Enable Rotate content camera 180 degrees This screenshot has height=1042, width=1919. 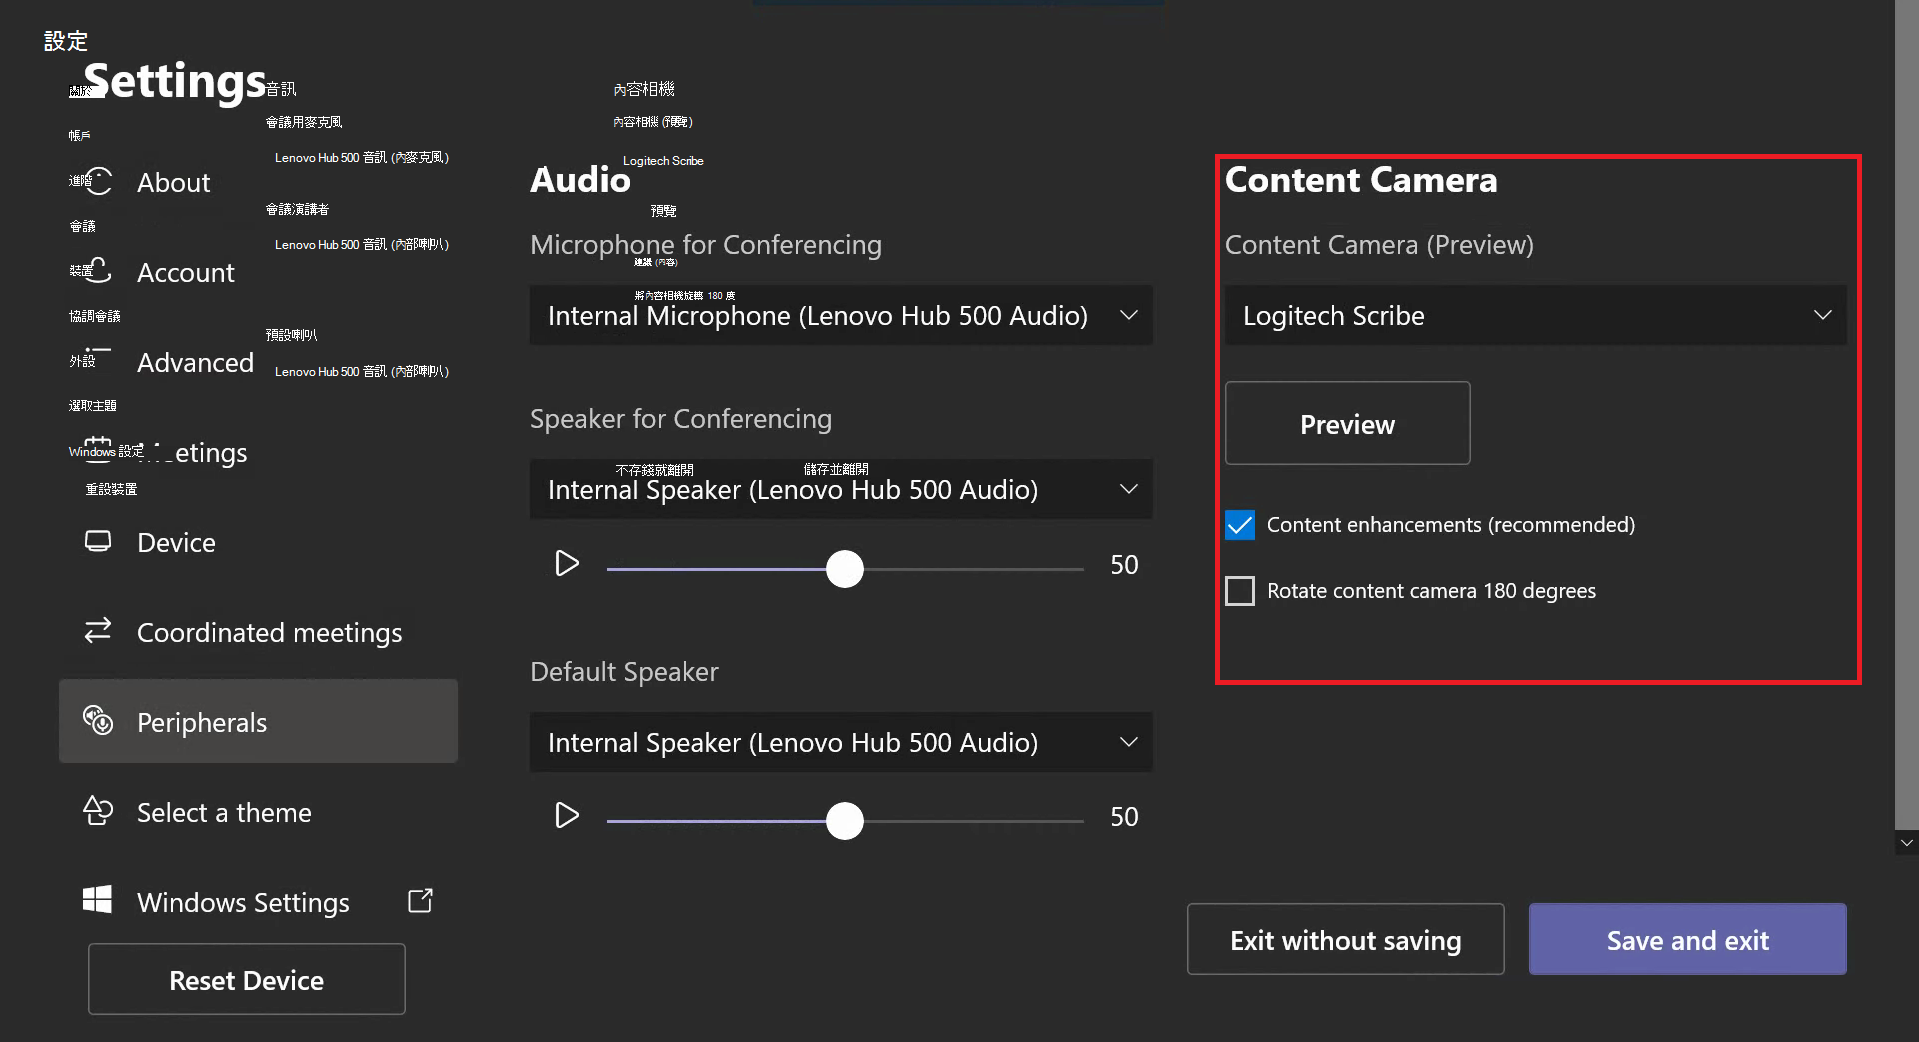coord(1240,591)
